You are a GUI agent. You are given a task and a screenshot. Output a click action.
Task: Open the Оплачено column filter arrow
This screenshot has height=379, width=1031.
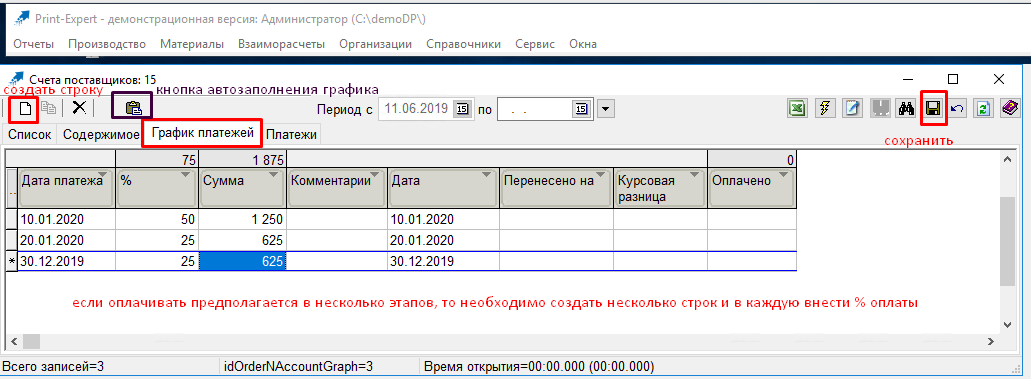(784, 175)
